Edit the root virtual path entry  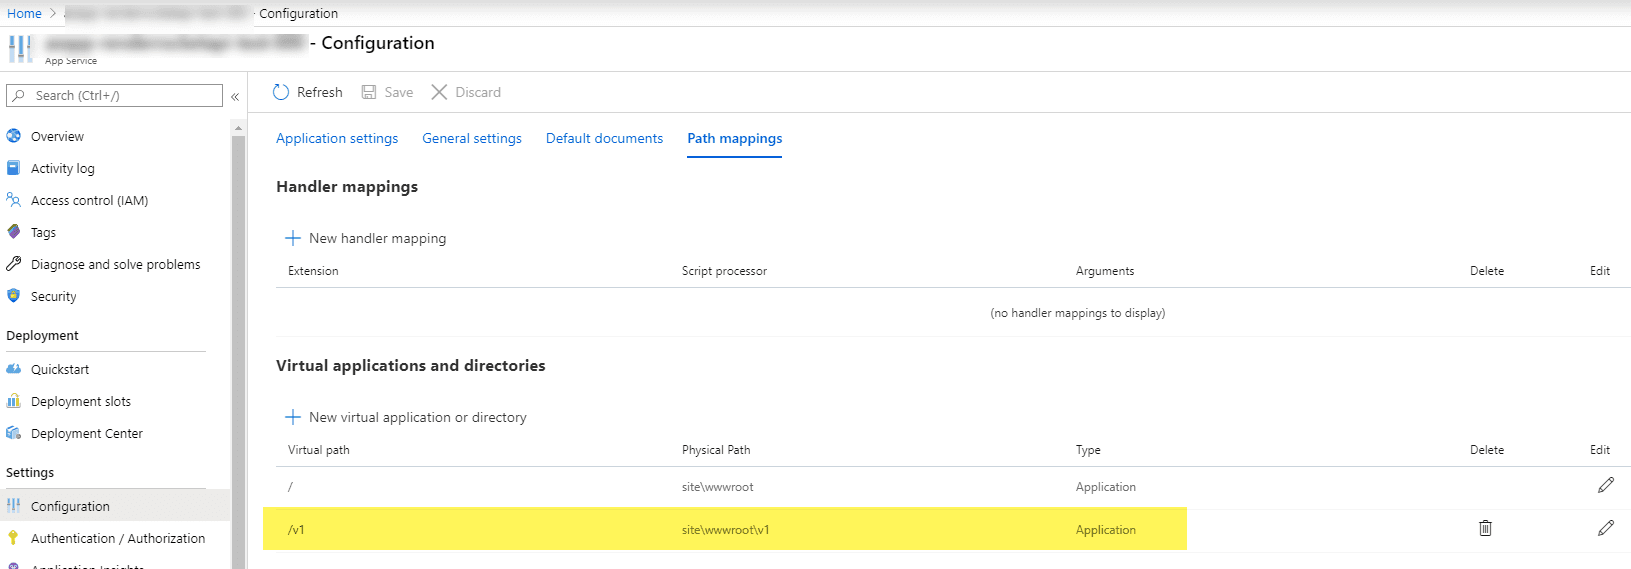pyautogui.click(x=1605, y=486)
